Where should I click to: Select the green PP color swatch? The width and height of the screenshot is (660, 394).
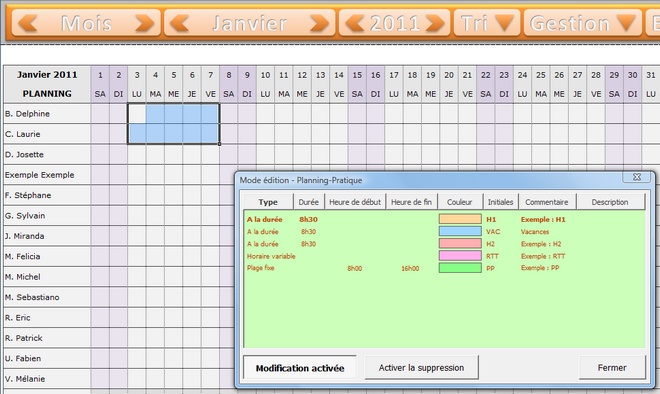[460, 268]
